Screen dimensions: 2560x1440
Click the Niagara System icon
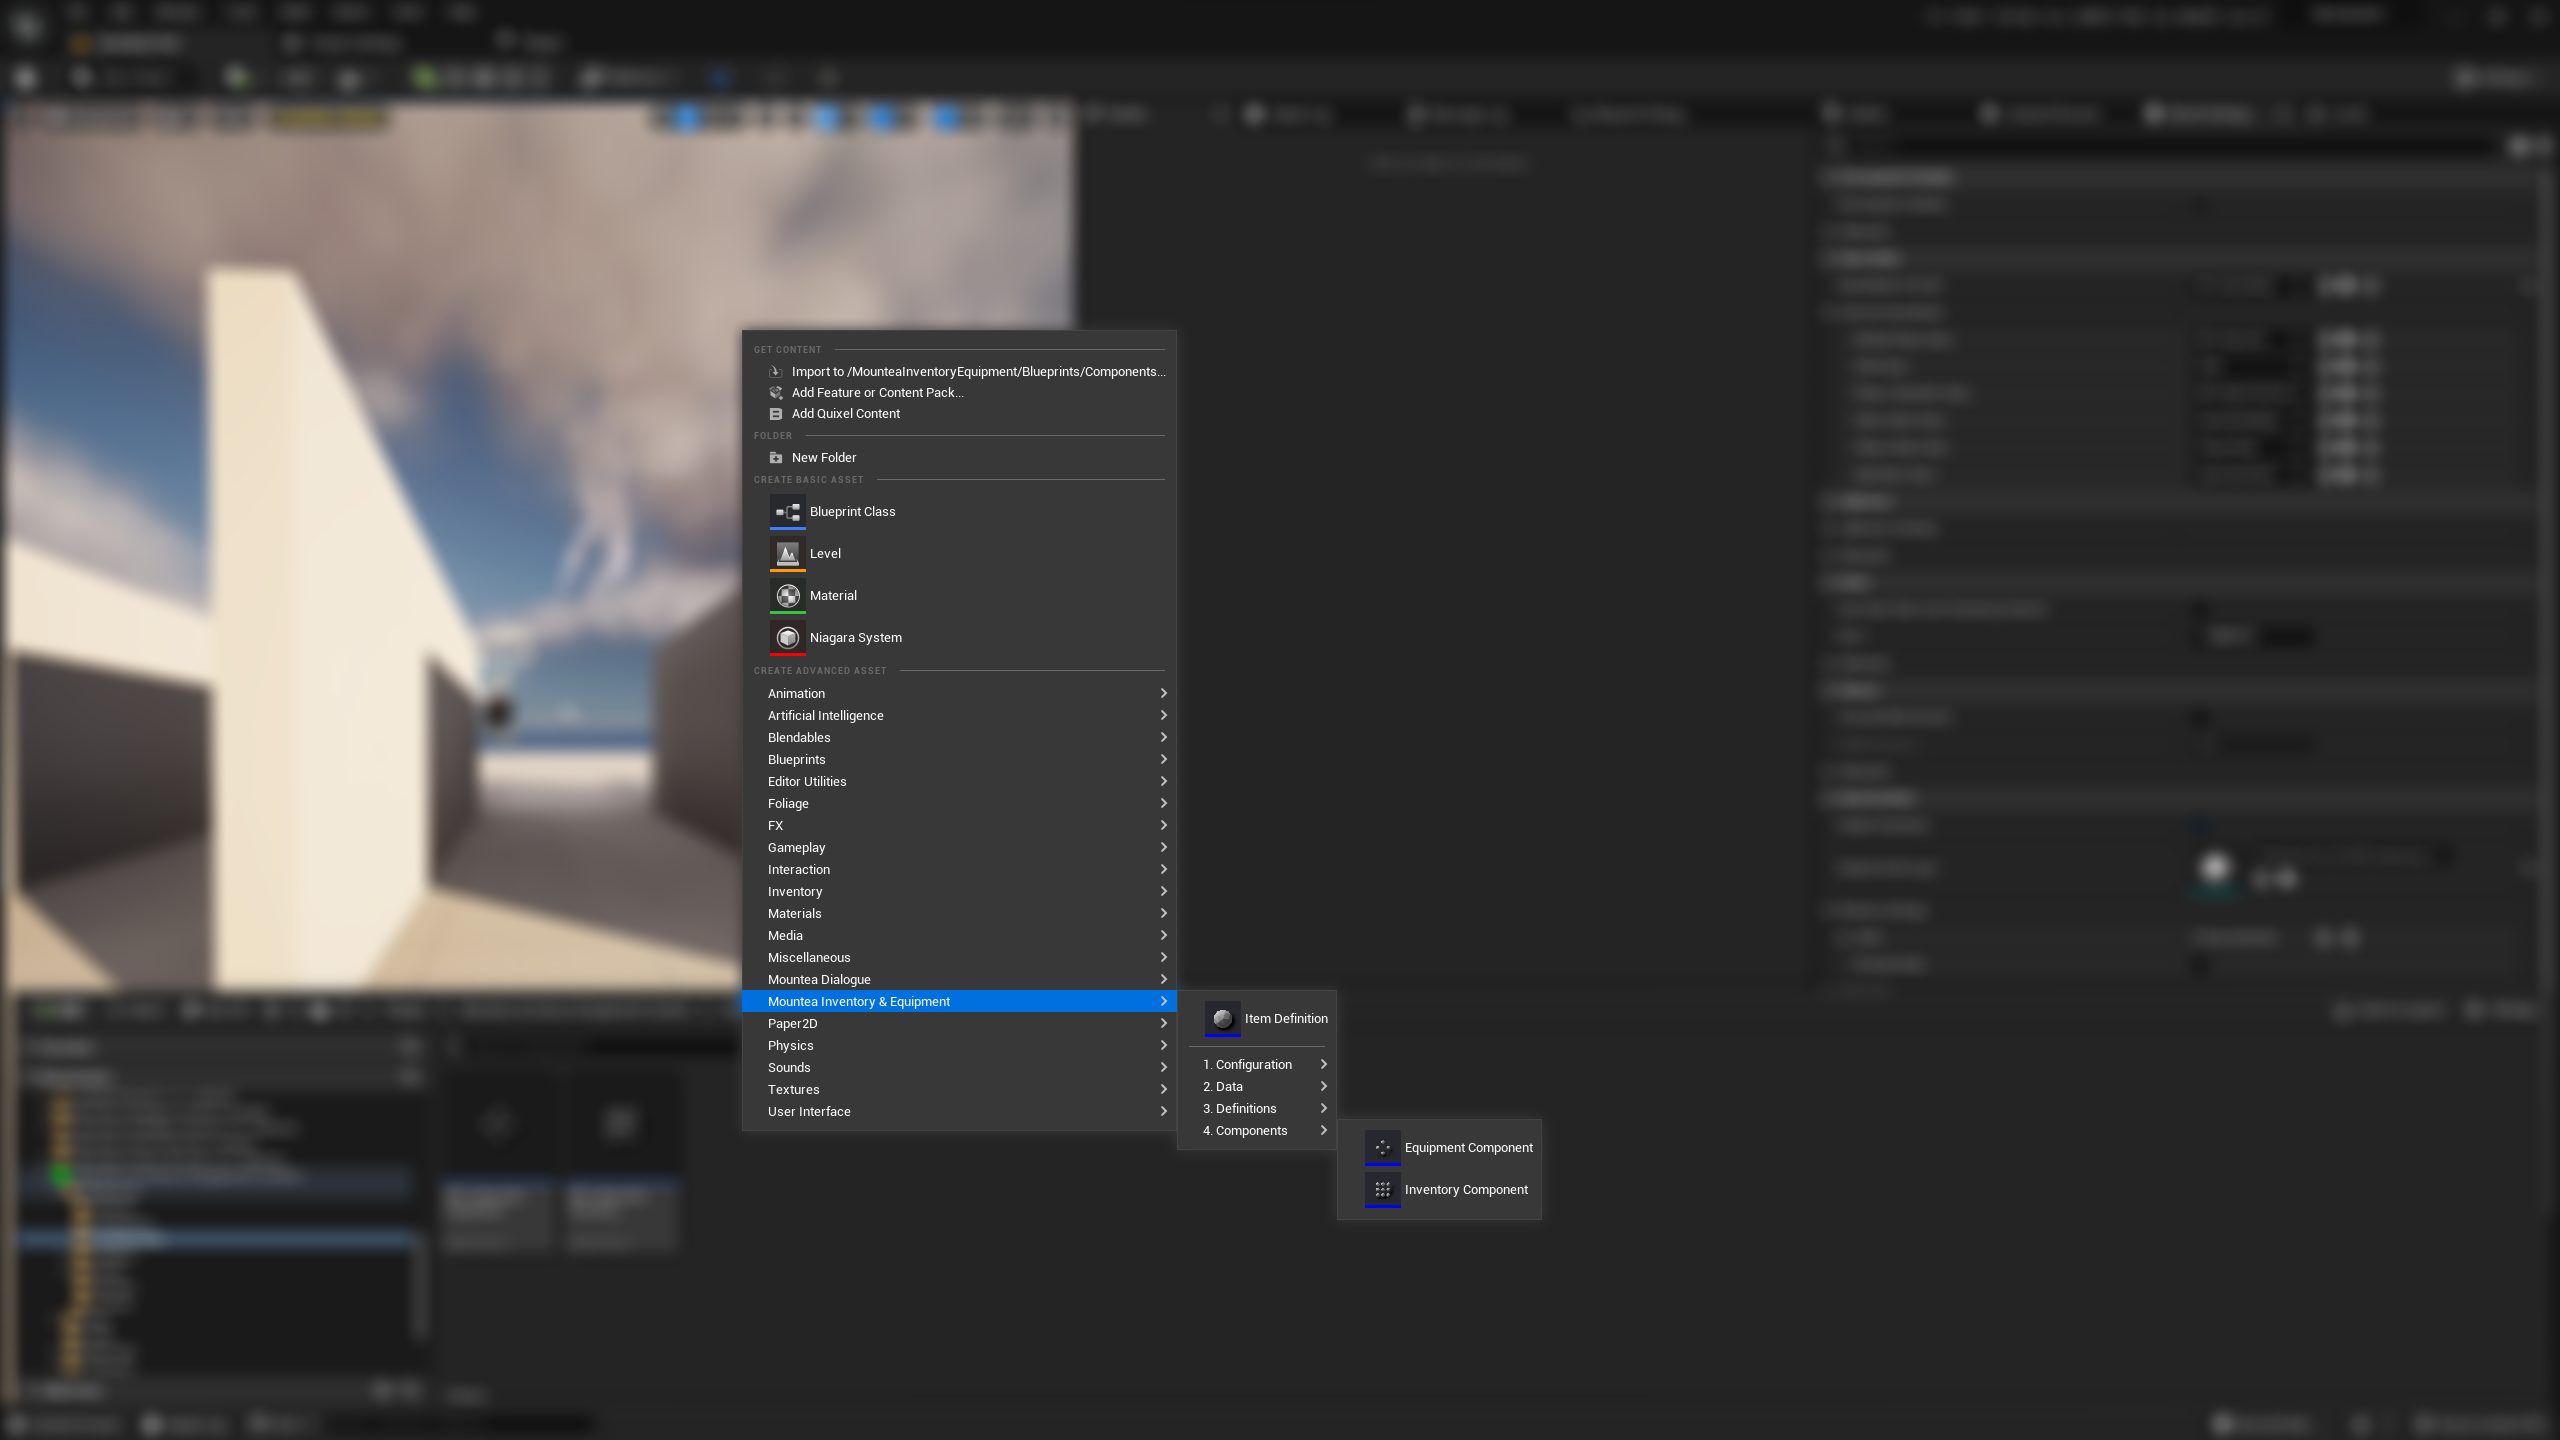click(787, 638)
